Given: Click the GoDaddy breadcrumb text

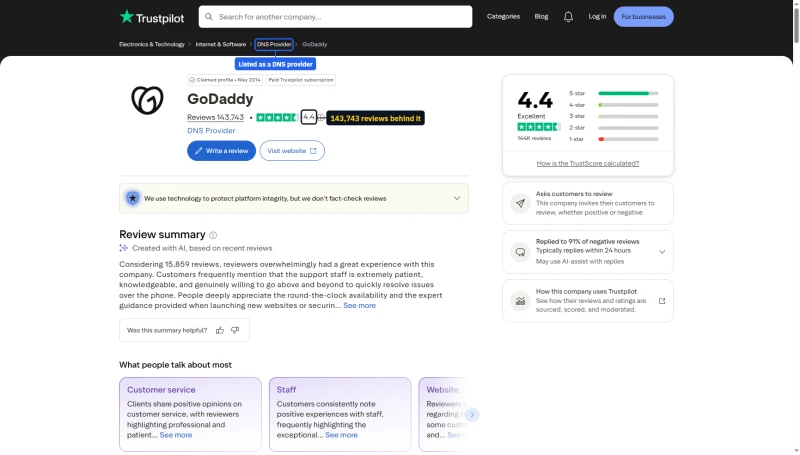Looking at the screenshot, I should (314, 44).
